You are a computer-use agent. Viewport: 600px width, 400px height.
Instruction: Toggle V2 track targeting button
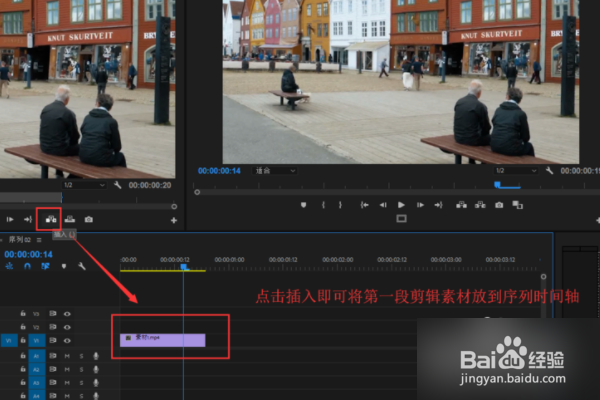(x=36, y=327)
